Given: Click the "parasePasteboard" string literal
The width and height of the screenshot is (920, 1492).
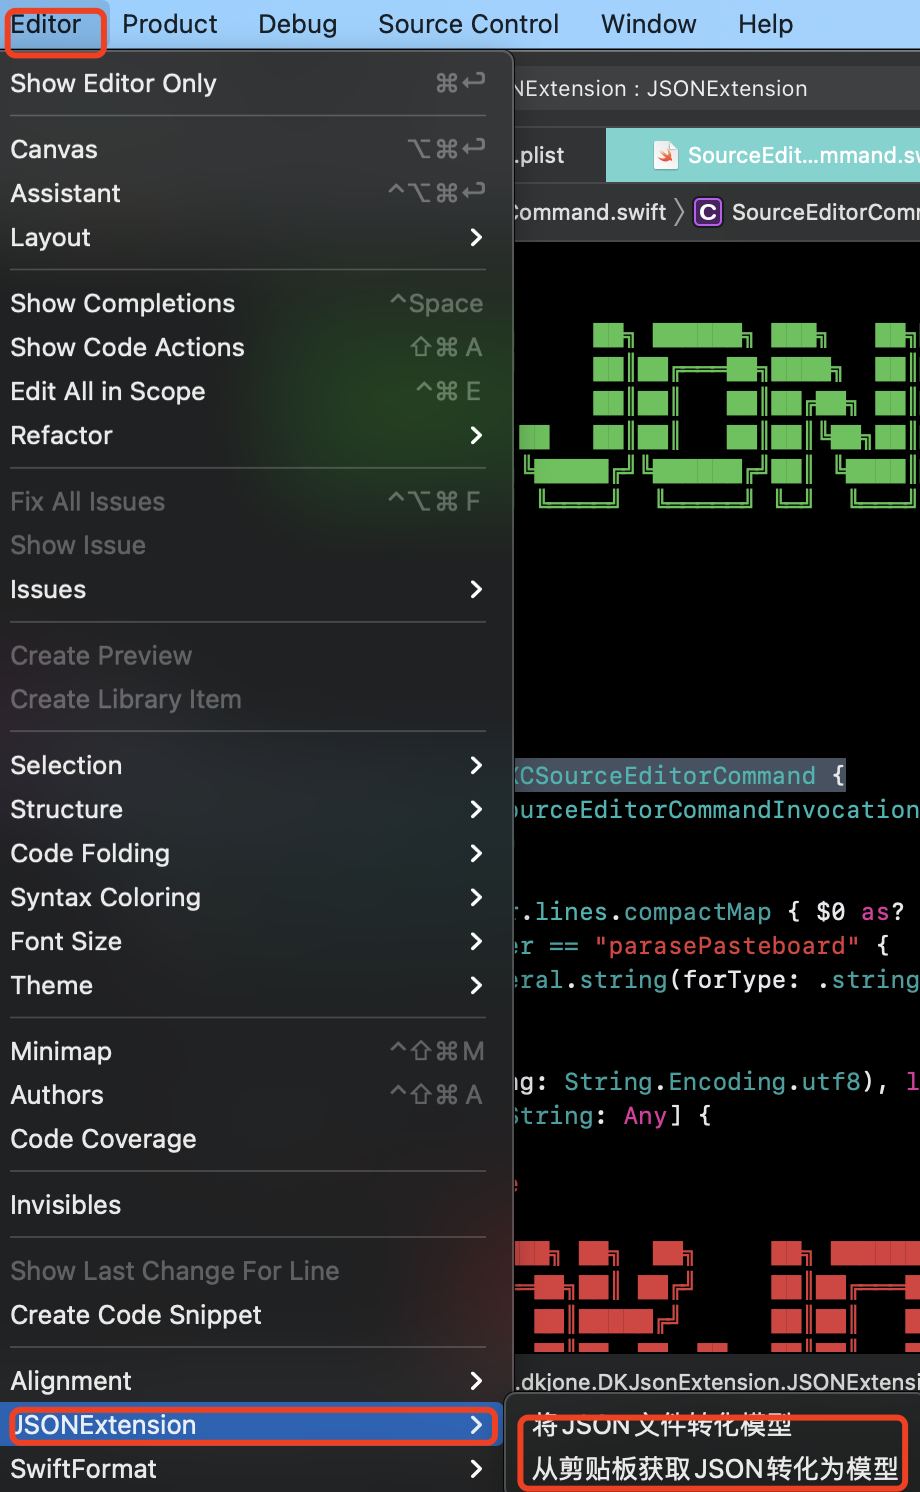Looking at the screenshot, I should (x=727, y=945).
